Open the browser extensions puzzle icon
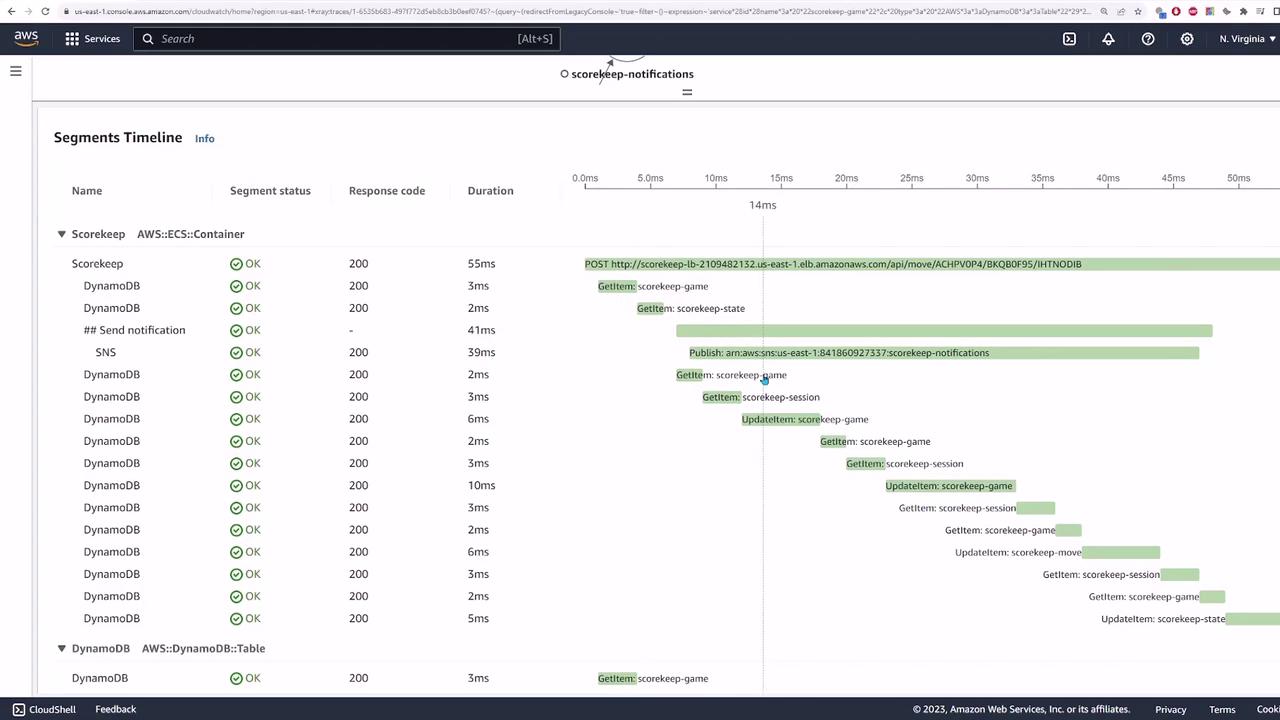1280x720 pixels. [x=1243, y=11]
